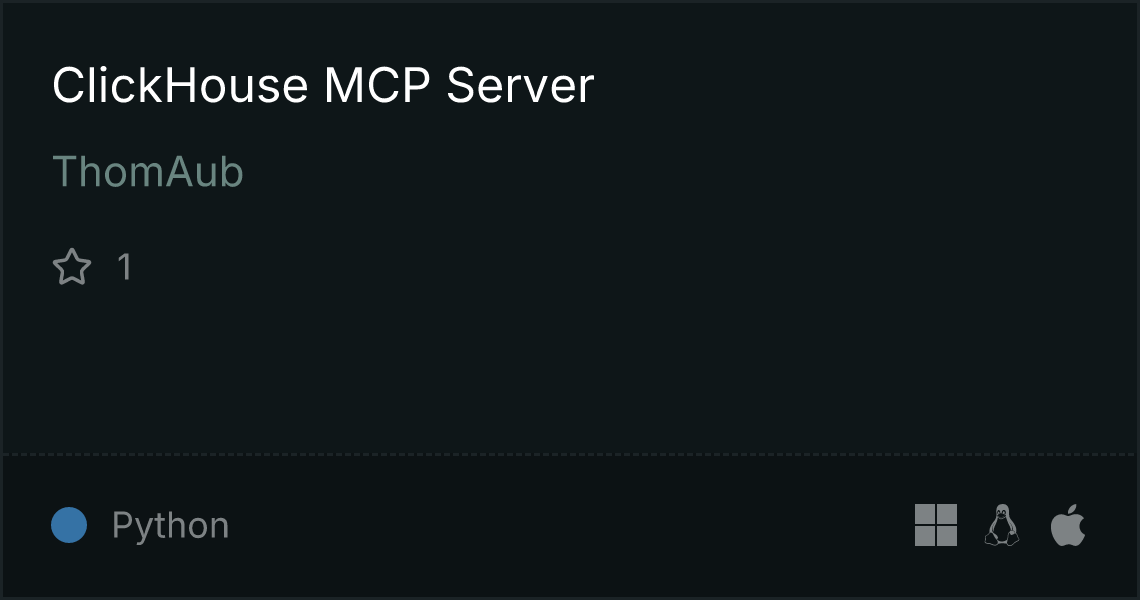Image resolution: width=1140 pixels, height=600 pixels.
Task: Click the Python language label
Action: [170, 525]
